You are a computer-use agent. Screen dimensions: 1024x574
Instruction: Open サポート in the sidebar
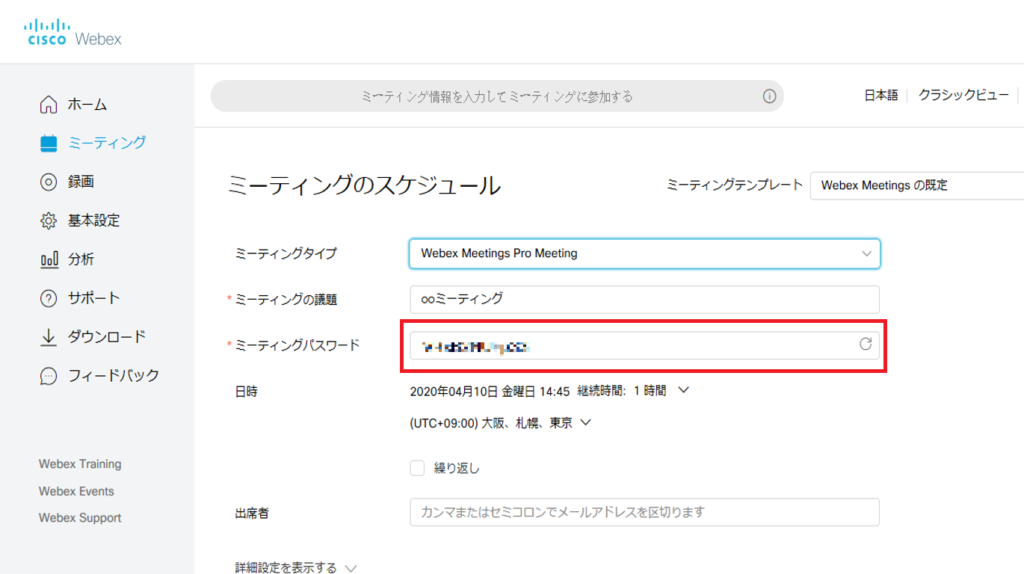click(x=94, y=298)
